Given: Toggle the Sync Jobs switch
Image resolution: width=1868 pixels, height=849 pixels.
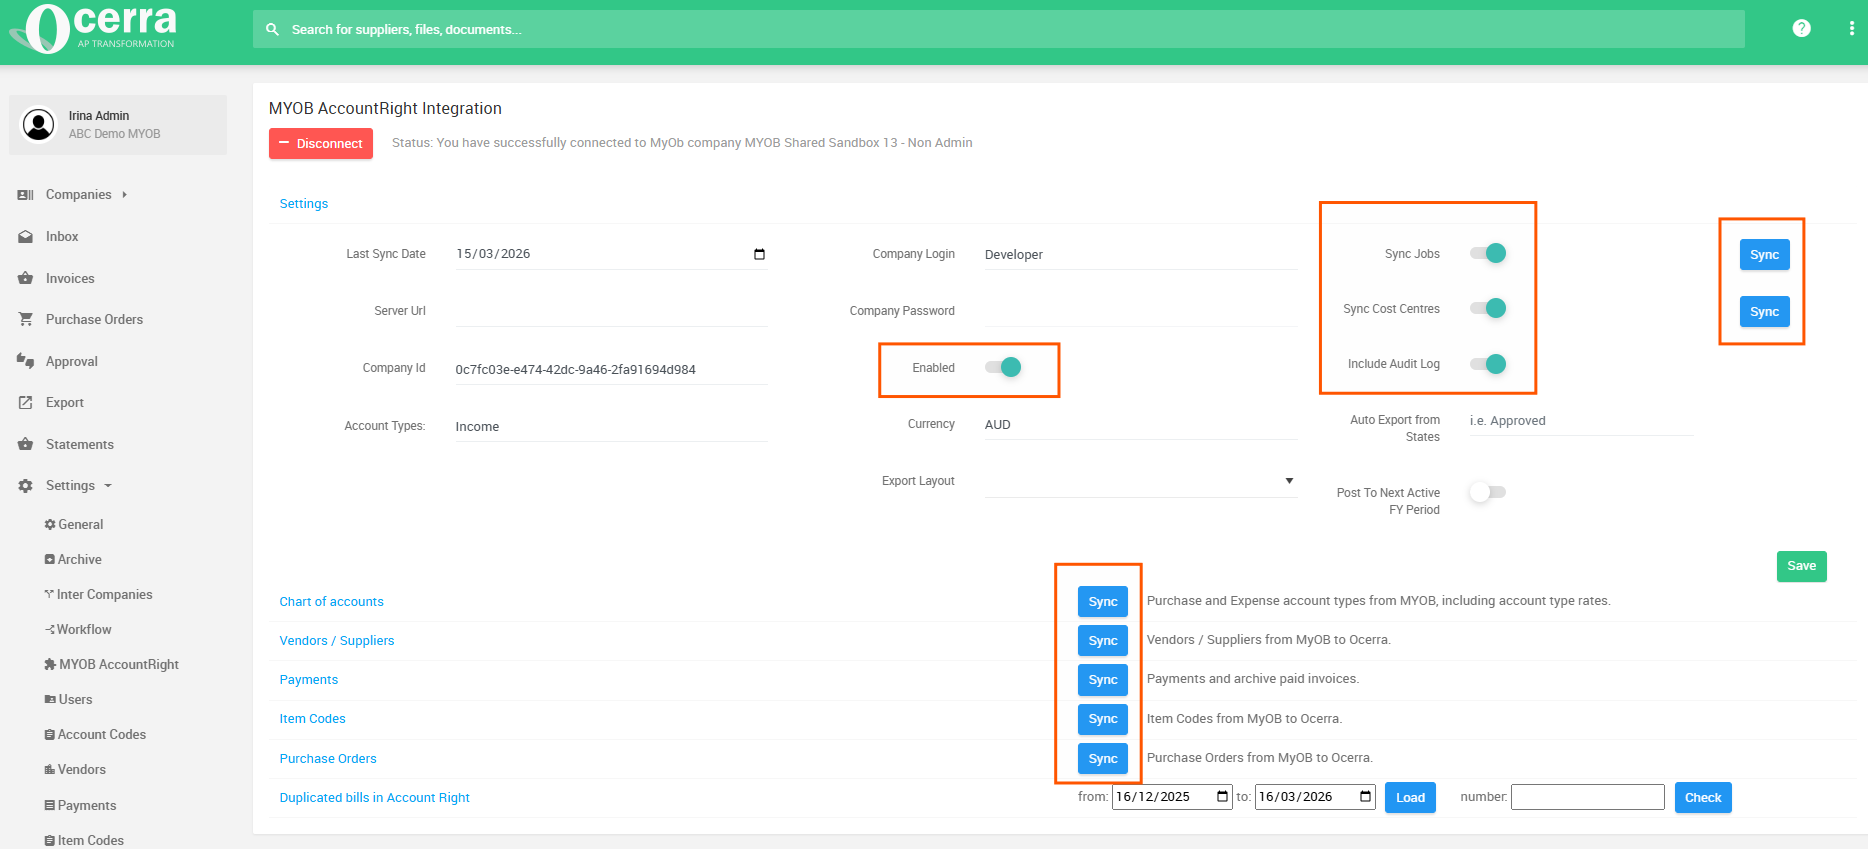Looking at the screenshot, I should 1488,253.
